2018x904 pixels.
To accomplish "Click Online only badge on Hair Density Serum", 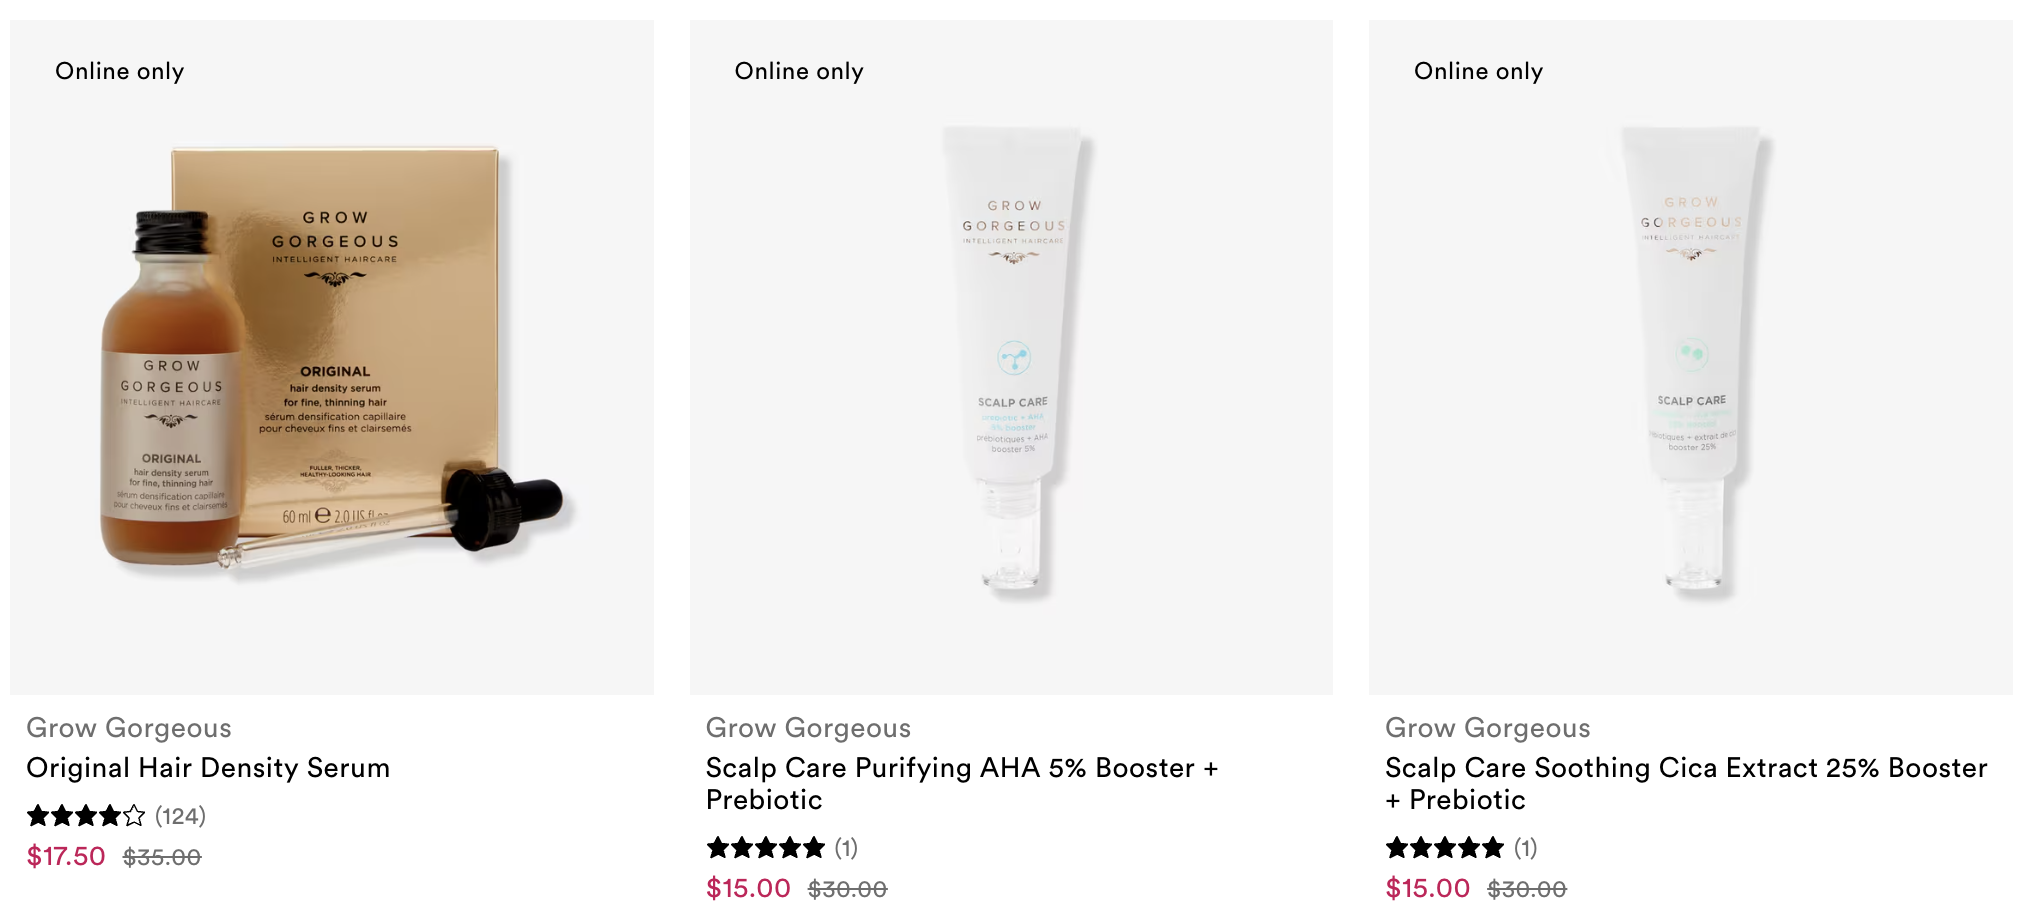I will tap(120, 71).
